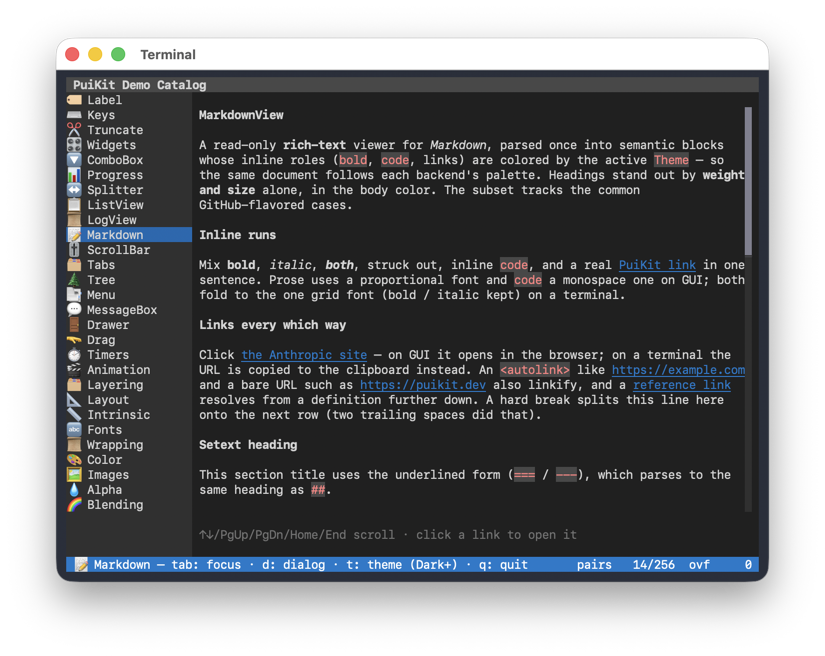Click the 'PuiKit Demo Catalog' title bar
825x656 pixels.
[x=412, y=85]
